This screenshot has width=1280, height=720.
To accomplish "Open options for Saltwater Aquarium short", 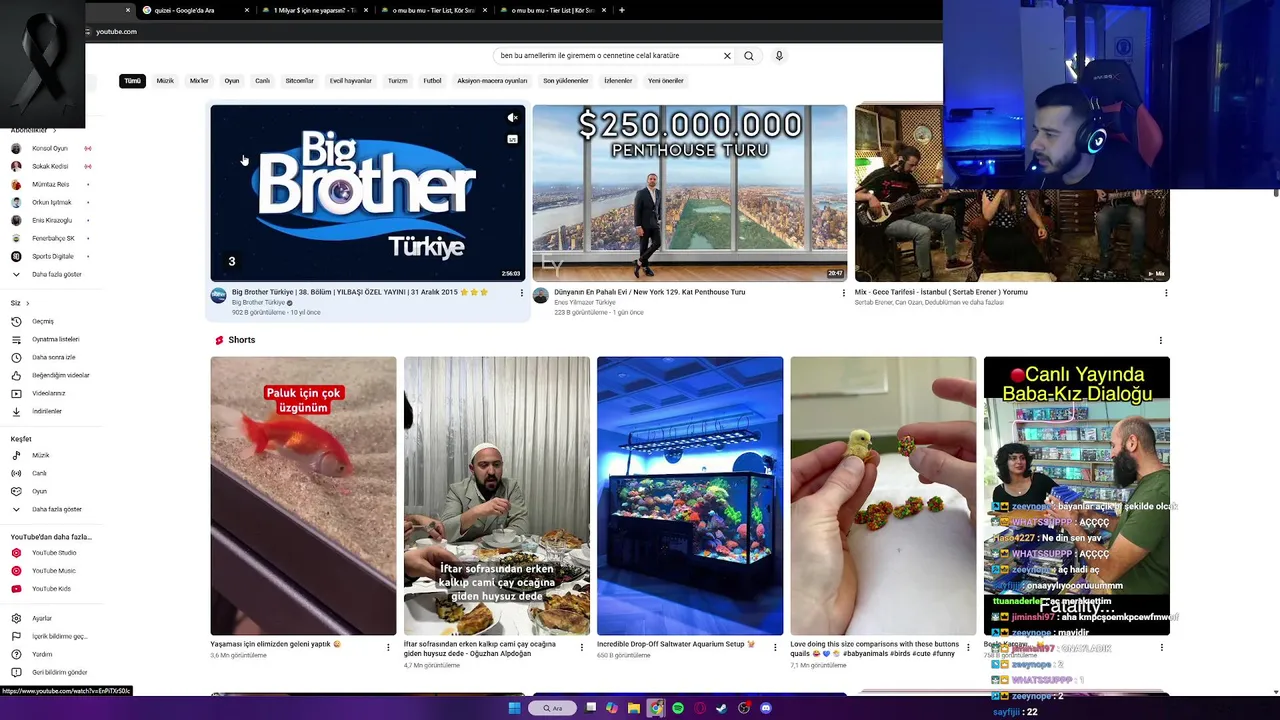I will [774, 647].
